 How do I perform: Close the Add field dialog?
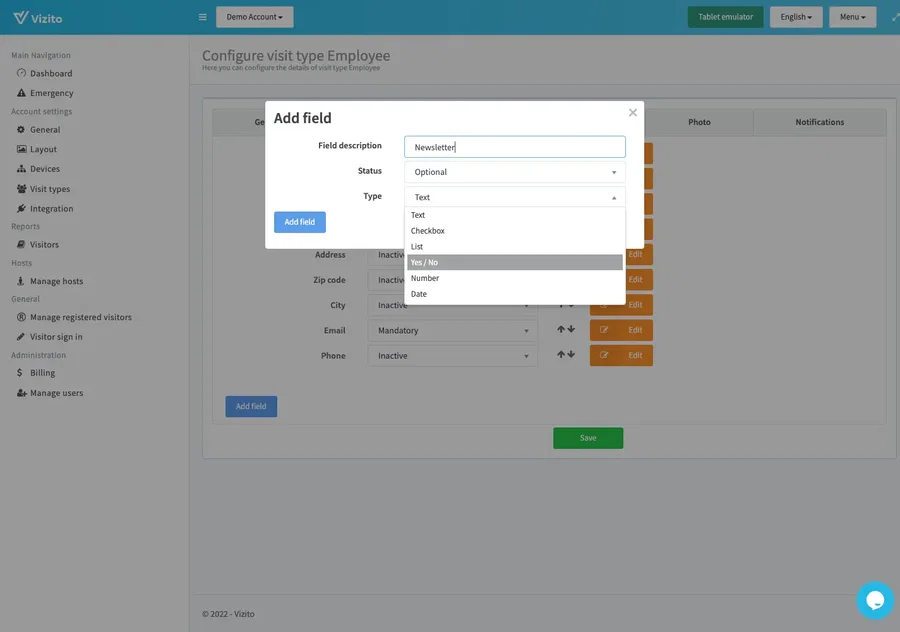(632, 113)
